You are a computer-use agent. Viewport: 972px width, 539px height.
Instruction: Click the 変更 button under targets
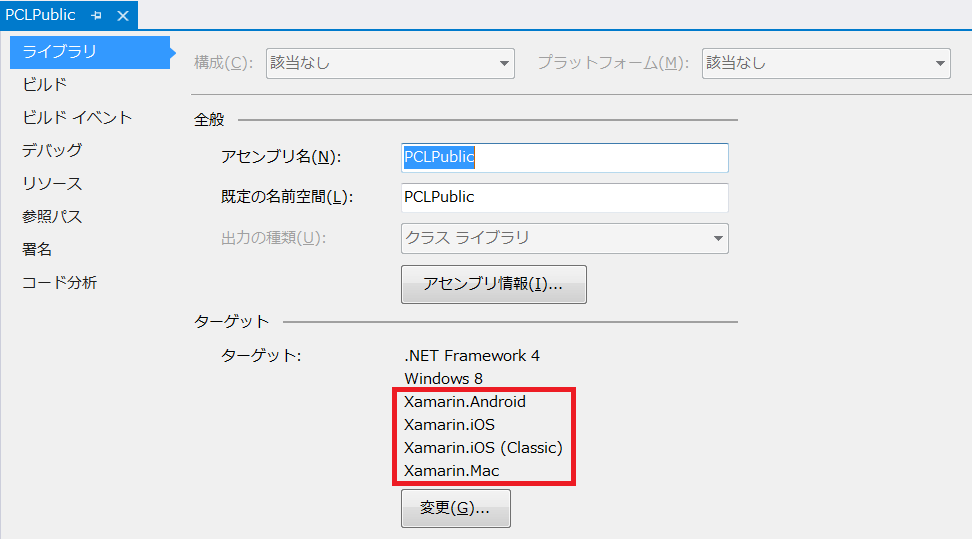point(455,508)
